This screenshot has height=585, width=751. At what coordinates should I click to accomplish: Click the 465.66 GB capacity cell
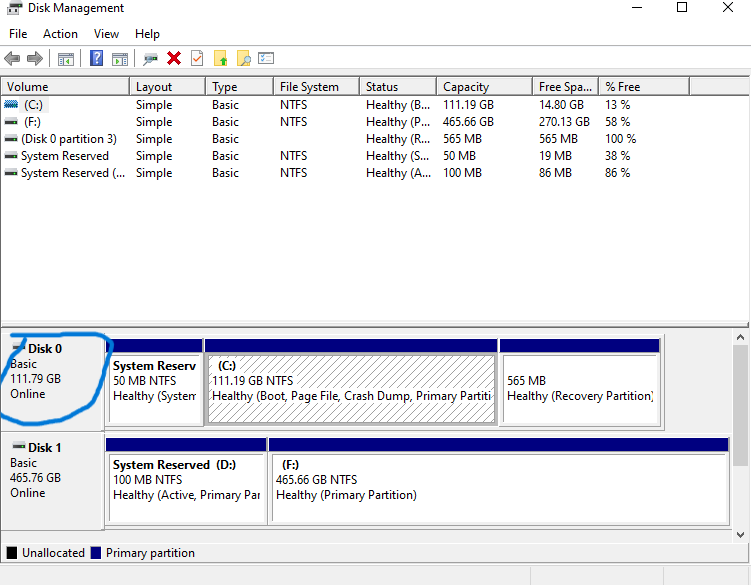pos(468,122)
